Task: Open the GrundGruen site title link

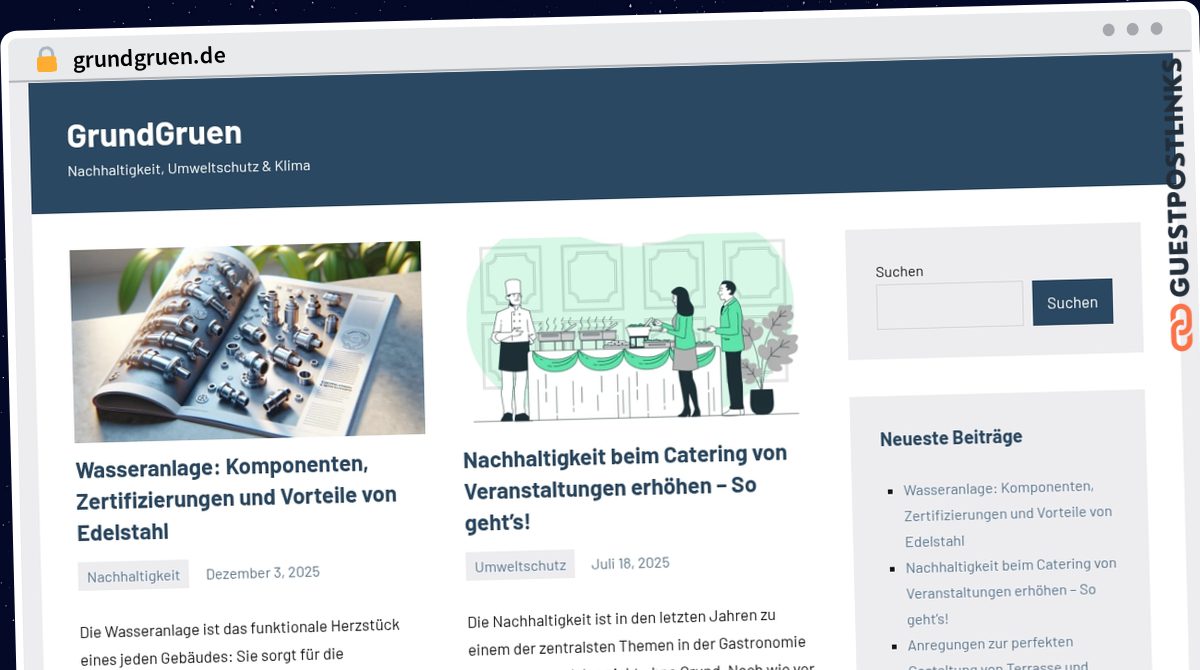Action: [154, 134]
